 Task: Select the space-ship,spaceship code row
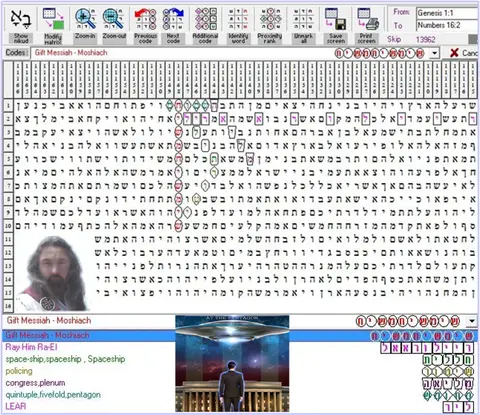(65, 359)
